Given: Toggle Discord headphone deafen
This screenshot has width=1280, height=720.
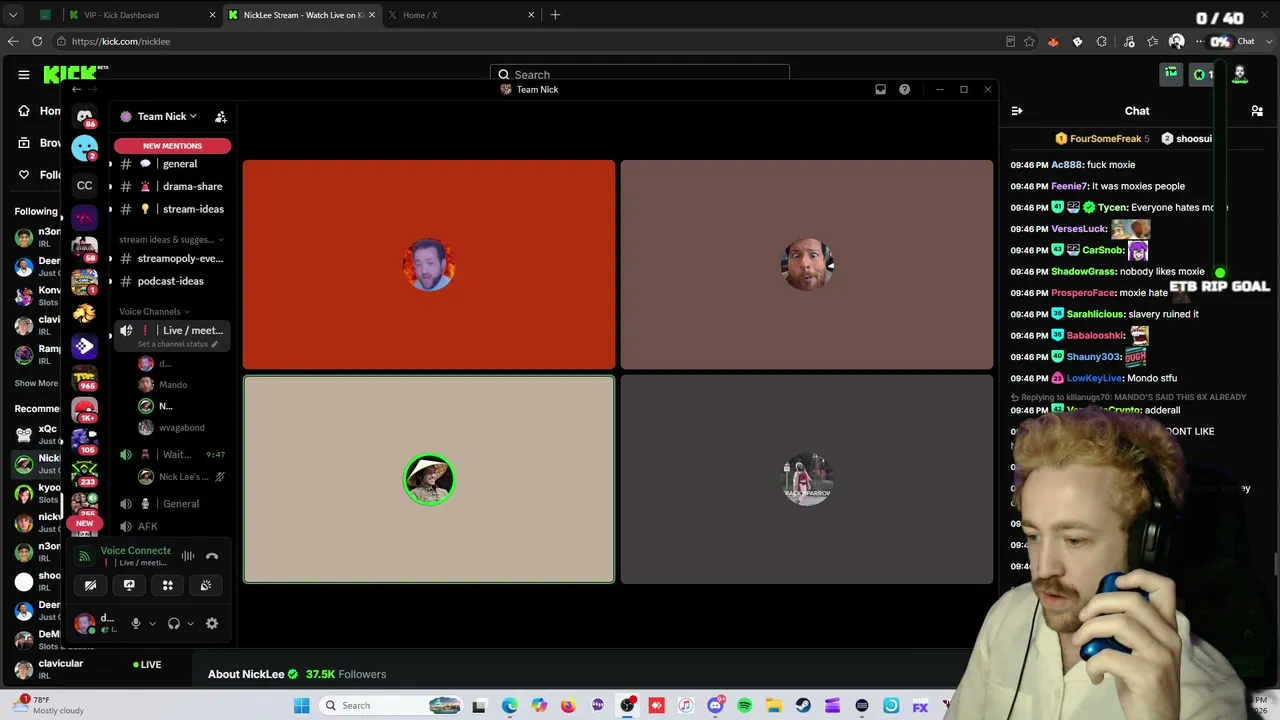Looking at the screenshot, I should click(174, 623).
